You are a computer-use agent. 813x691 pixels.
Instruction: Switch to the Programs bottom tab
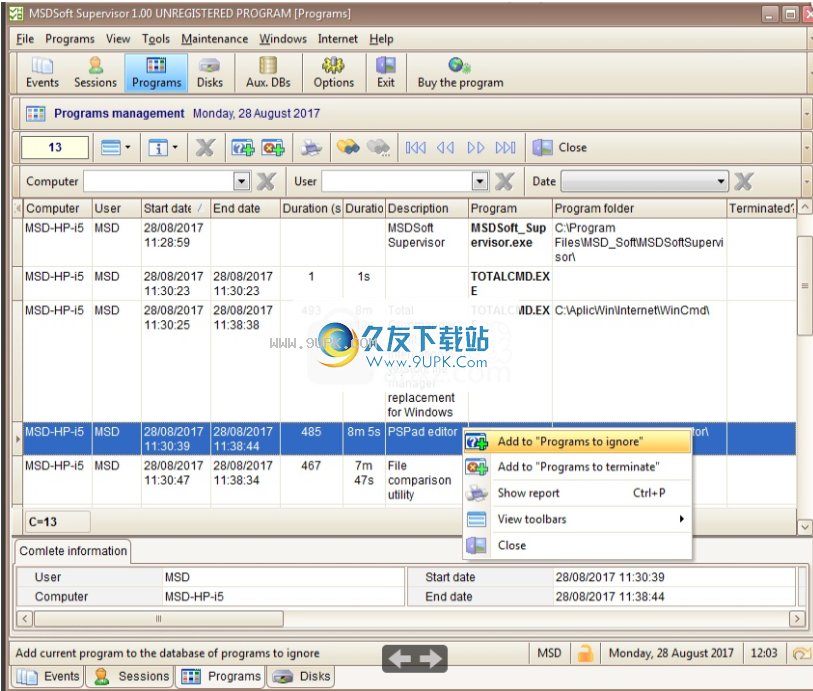(221, 676)
